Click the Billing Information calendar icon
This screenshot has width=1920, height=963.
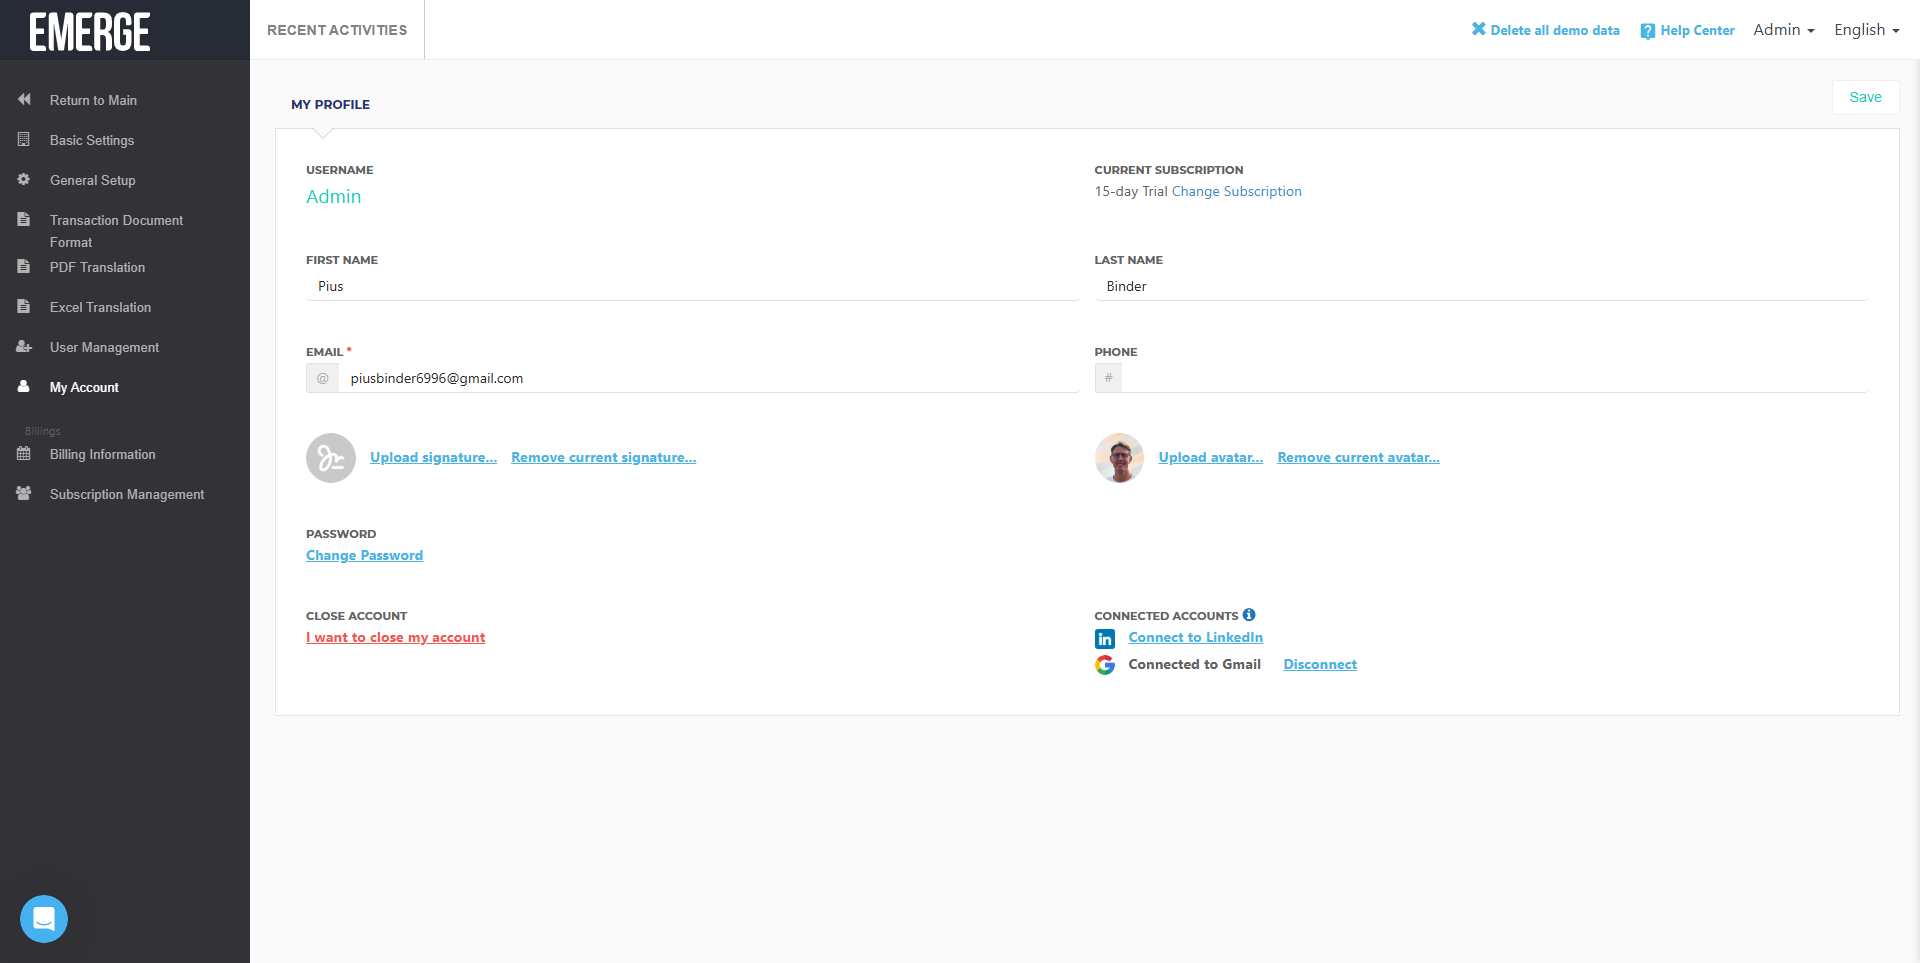tap(24, 454)
